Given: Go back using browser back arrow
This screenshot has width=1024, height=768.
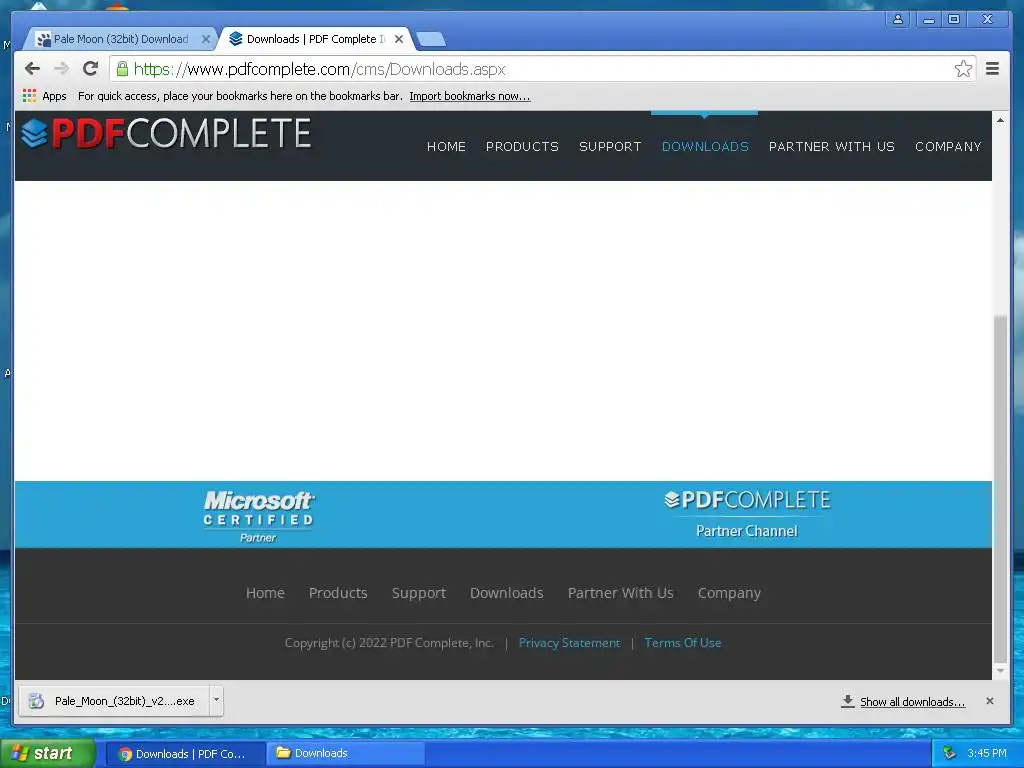Looking at the screenshot, I should click(32, 69).
